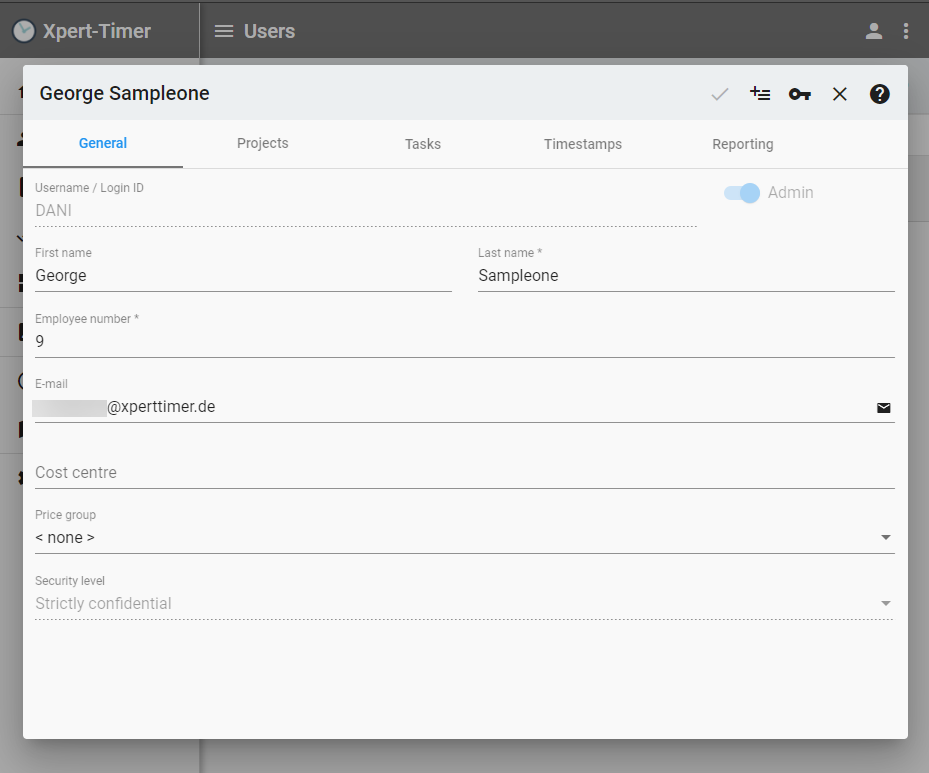This screenshot has width=929, height=773.
Task: Open the hamburger menu beside Users
Action: tap(224, 31)
